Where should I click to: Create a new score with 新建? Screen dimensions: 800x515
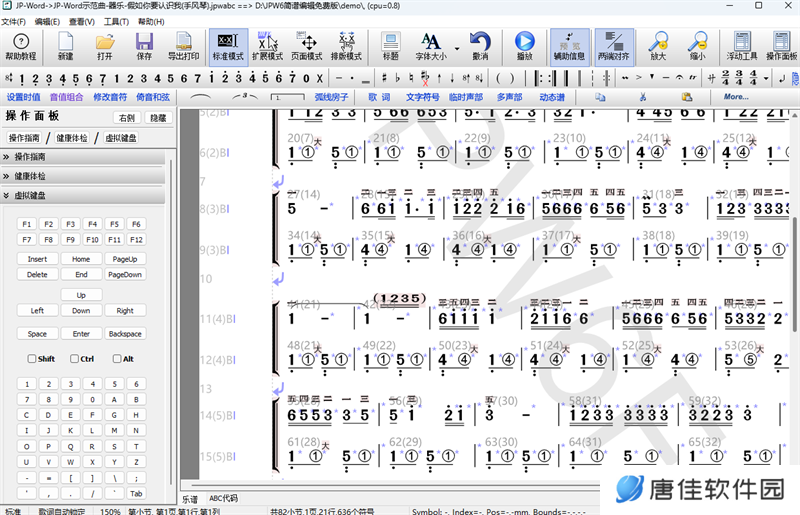point(65,47)
